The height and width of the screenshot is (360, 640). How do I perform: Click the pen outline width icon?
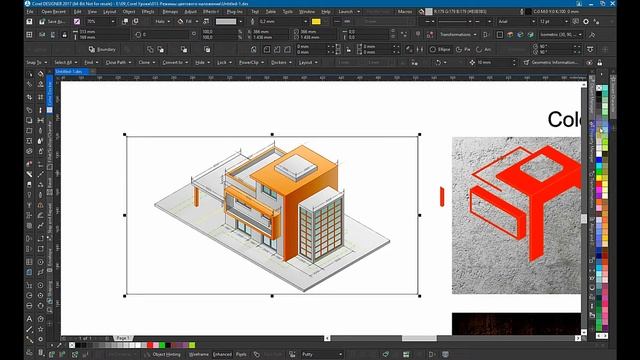click(x=252, y=21)
